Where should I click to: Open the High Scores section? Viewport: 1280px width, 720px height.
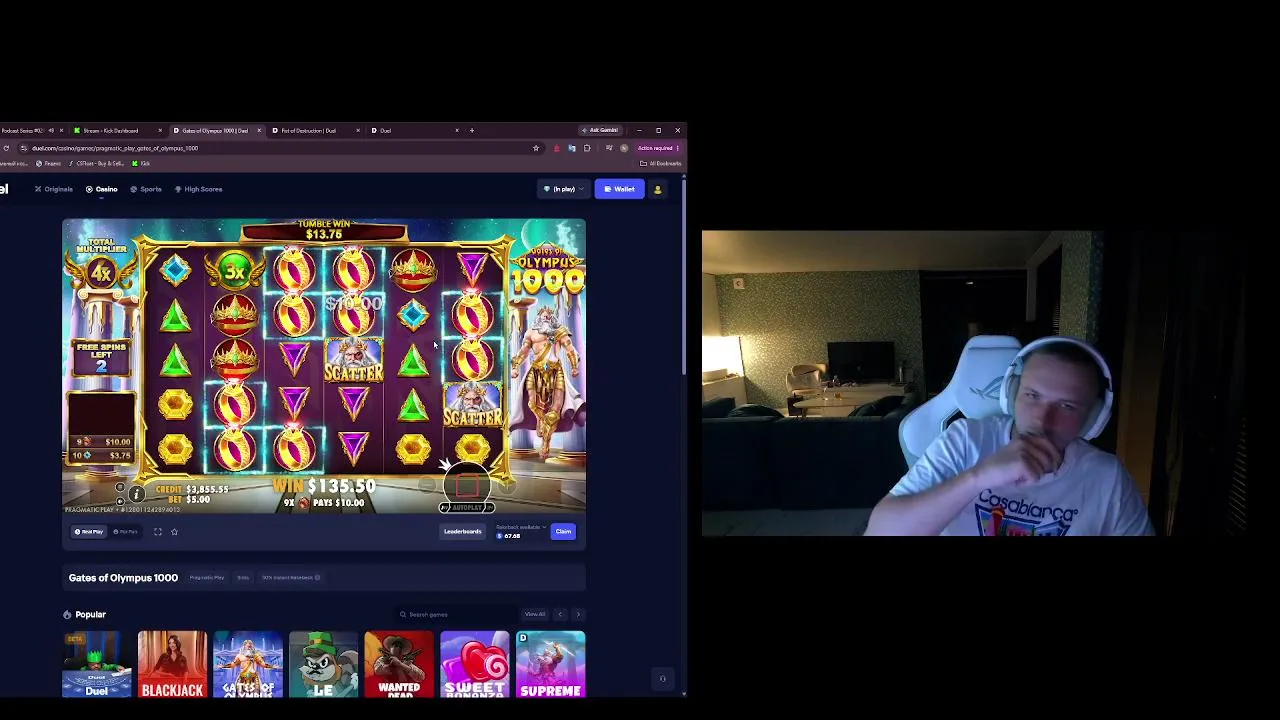198,189
